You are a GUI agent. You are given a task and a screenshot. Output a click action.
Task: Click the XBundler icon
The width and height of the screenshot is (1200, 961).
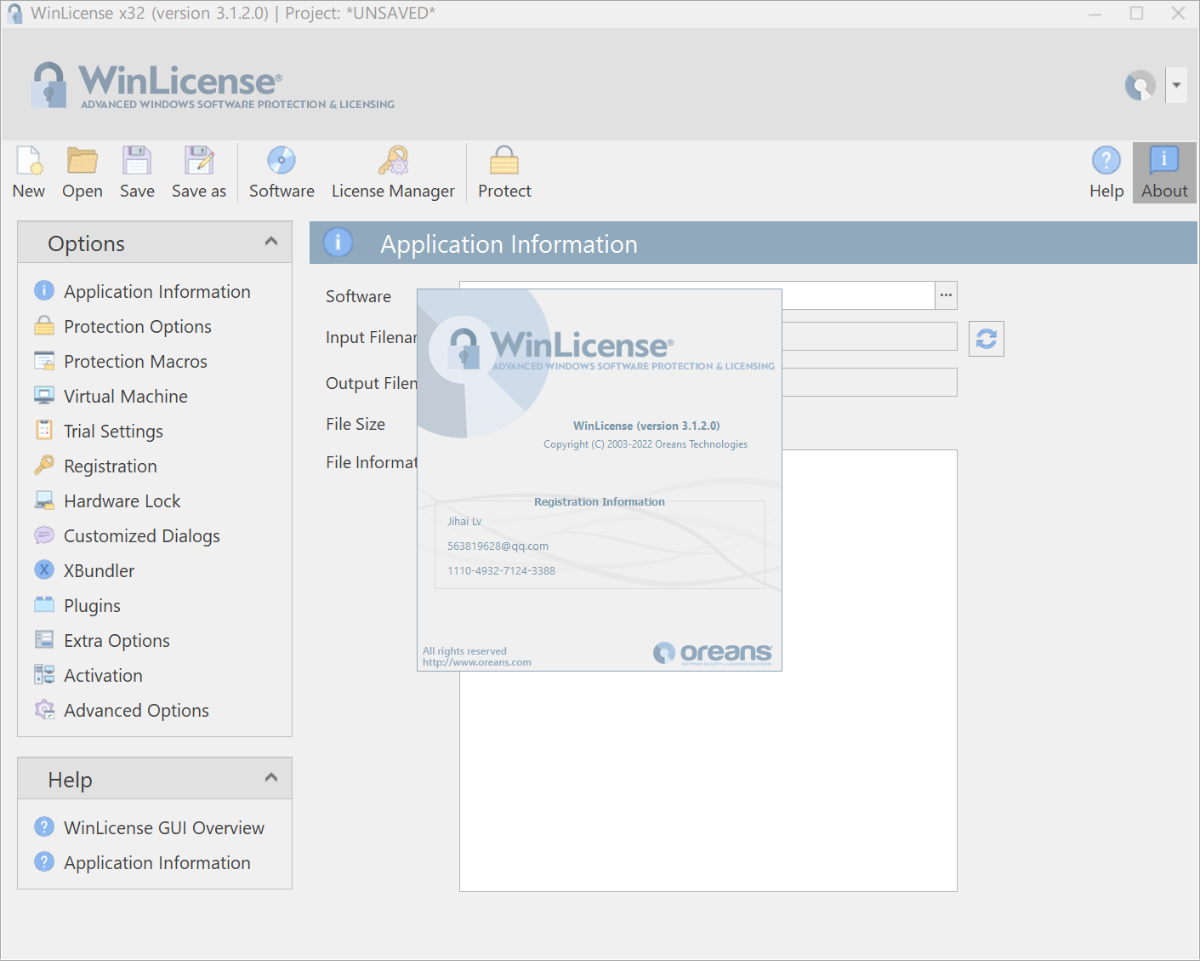(x=44, y=571)
